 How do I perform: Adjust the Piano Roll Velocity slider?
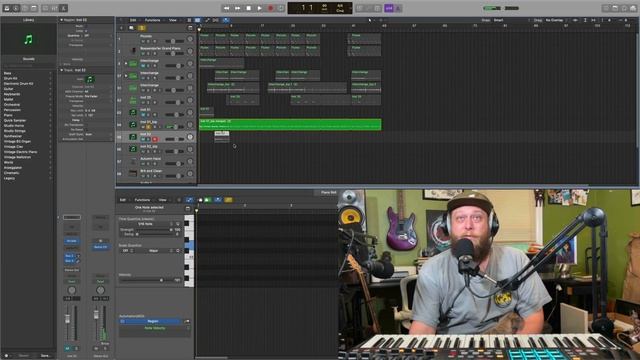click(147, 280)
